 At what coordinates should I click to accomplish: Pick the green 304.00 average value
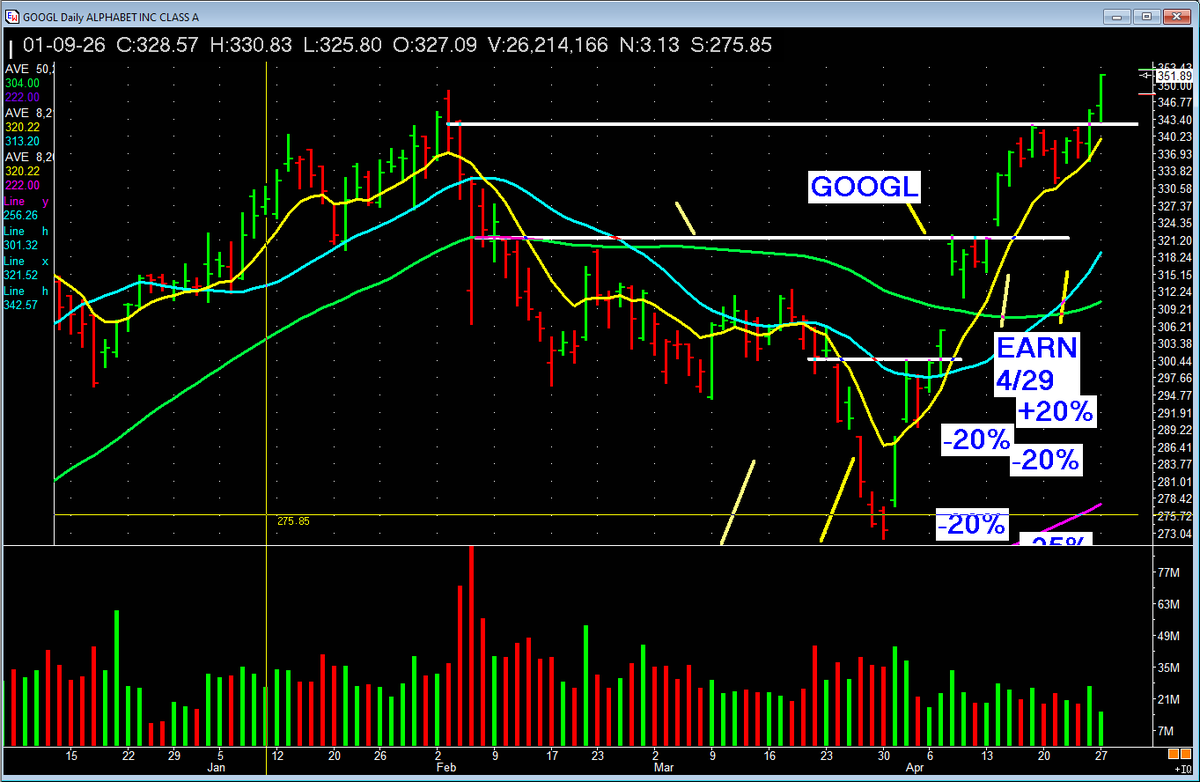click(22, 83)
